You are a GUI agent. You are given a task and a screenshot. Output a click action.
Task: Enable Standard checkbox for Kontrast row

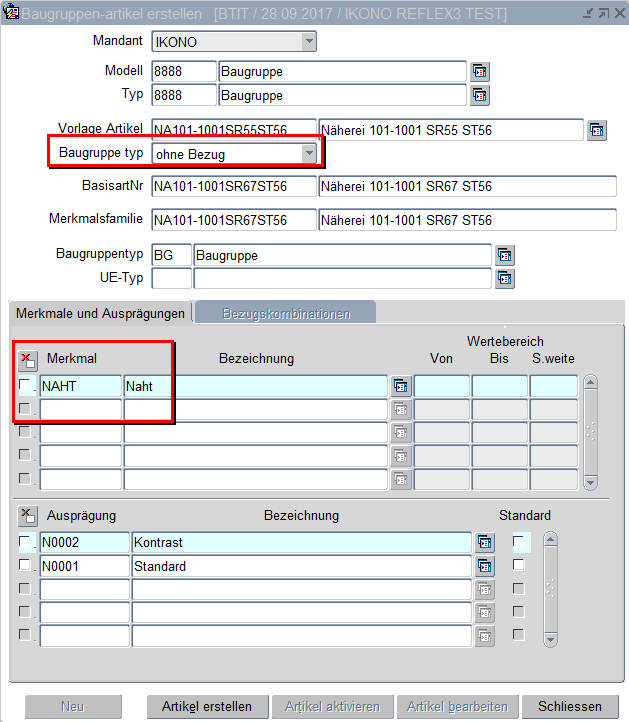coord(518,542)
